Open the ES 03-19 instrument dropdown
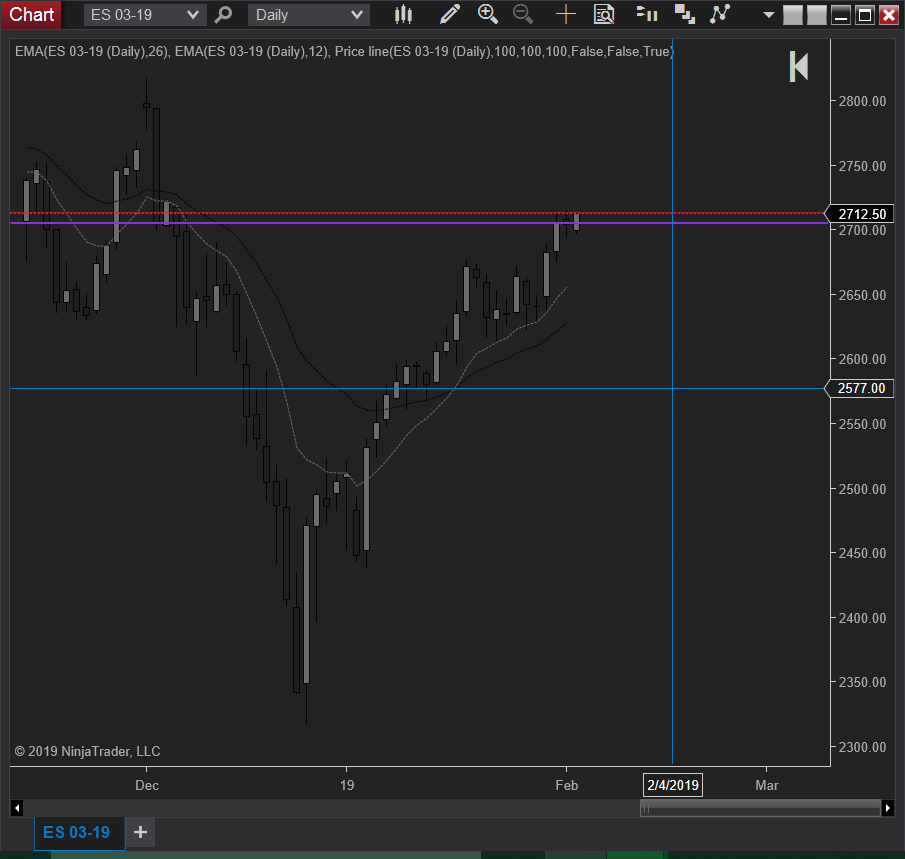This screenshot has width=905, height=859. point(145,15)
